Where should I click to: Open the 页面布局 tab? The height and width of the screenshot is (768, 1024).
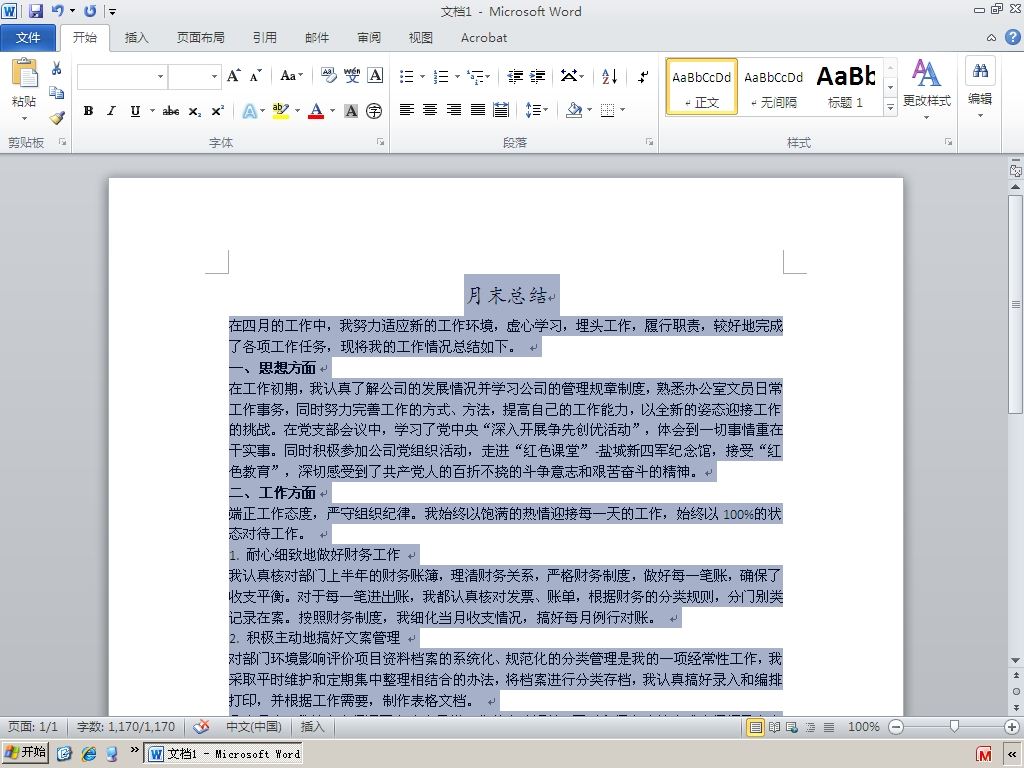click(200, 37)
